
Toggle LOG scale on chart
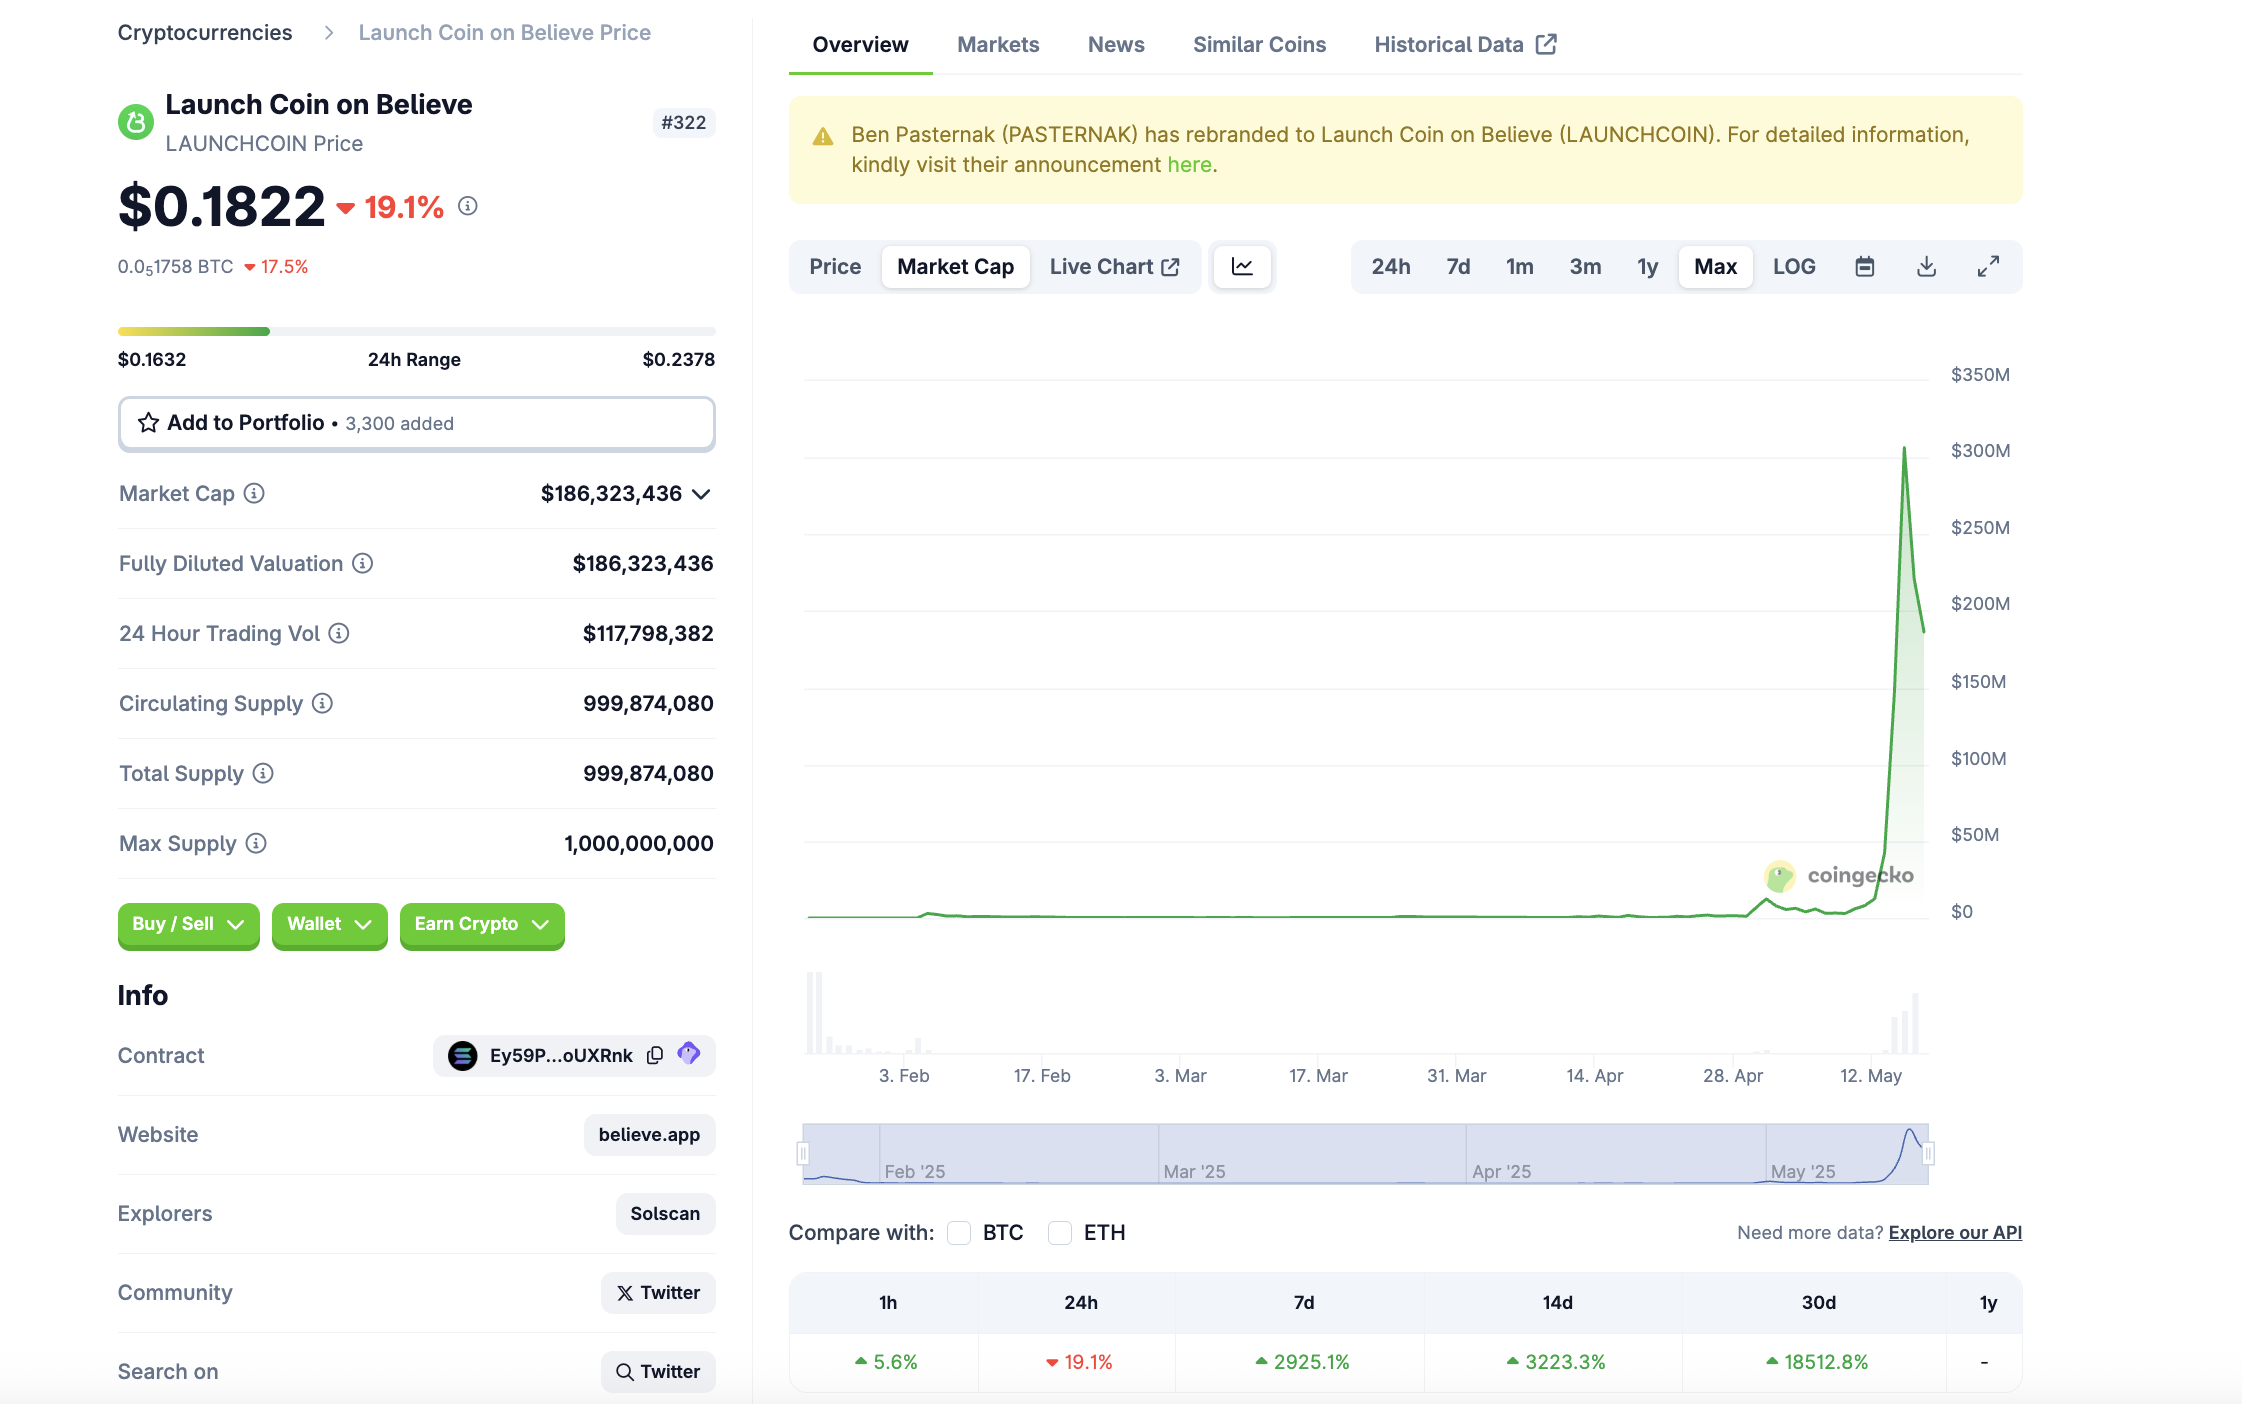click(1794, 267)
